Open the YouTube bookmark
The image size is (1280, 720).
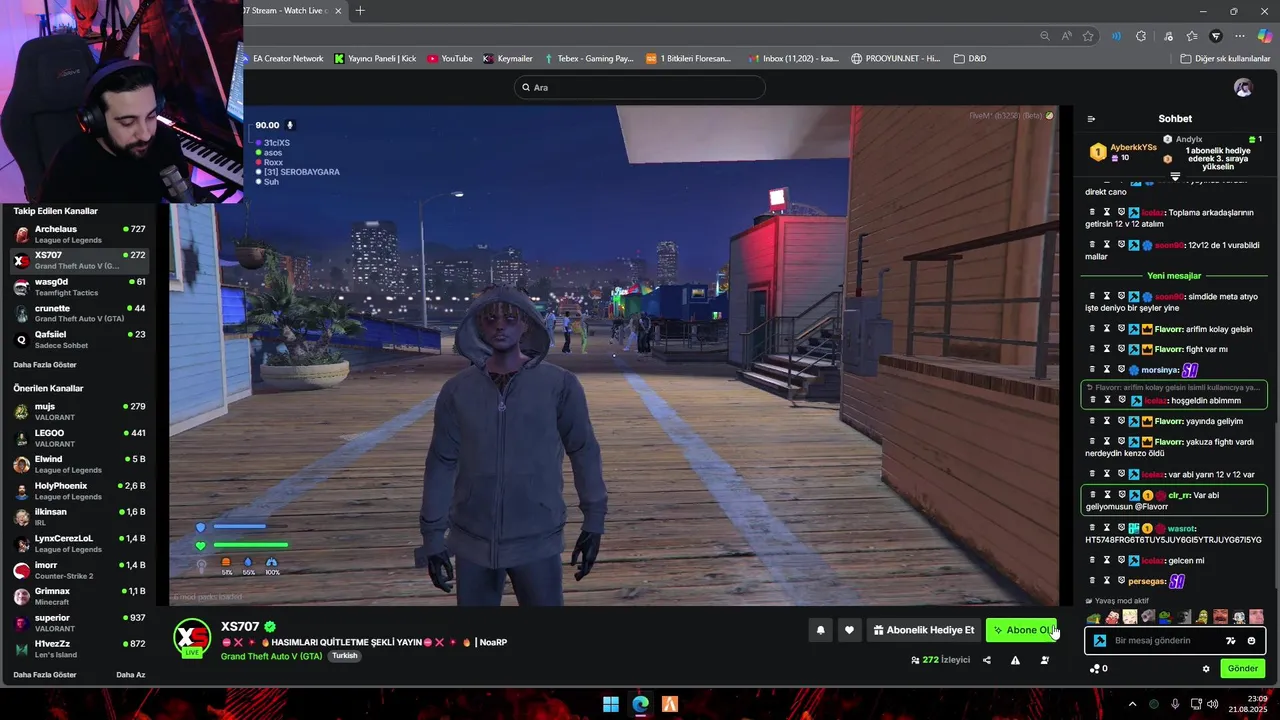[449, 59]
